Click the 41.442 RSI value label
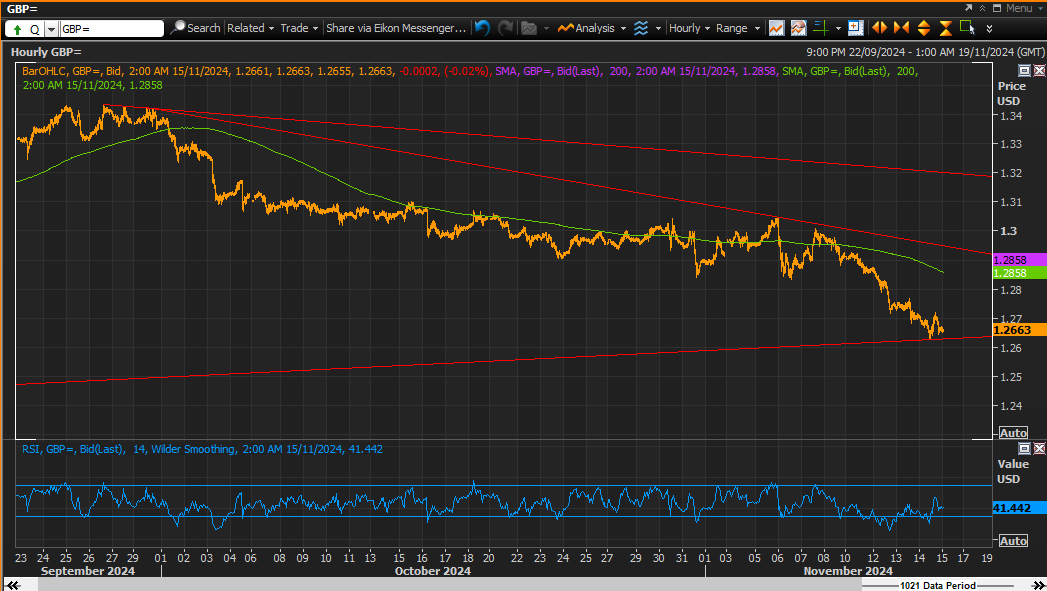The width and height of the screenshot is (1047, 591). [x=1020, y=508]
